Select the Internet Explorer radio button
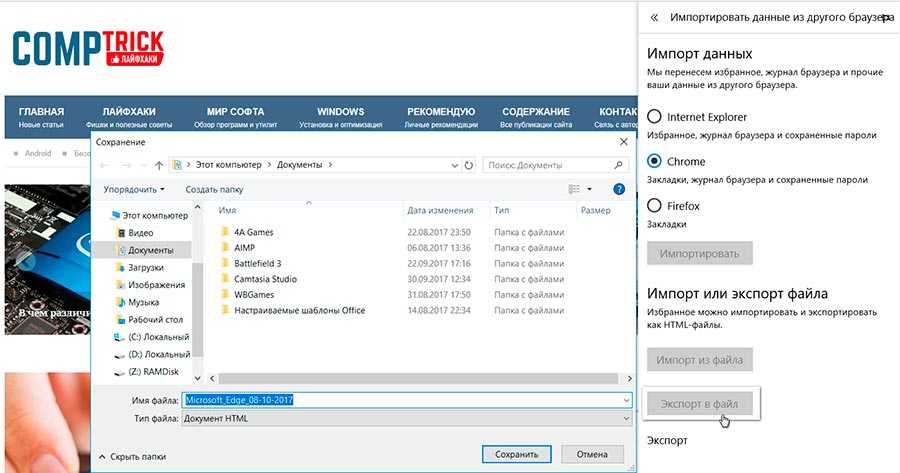This screenshot has width=900, height=473. 655,116
